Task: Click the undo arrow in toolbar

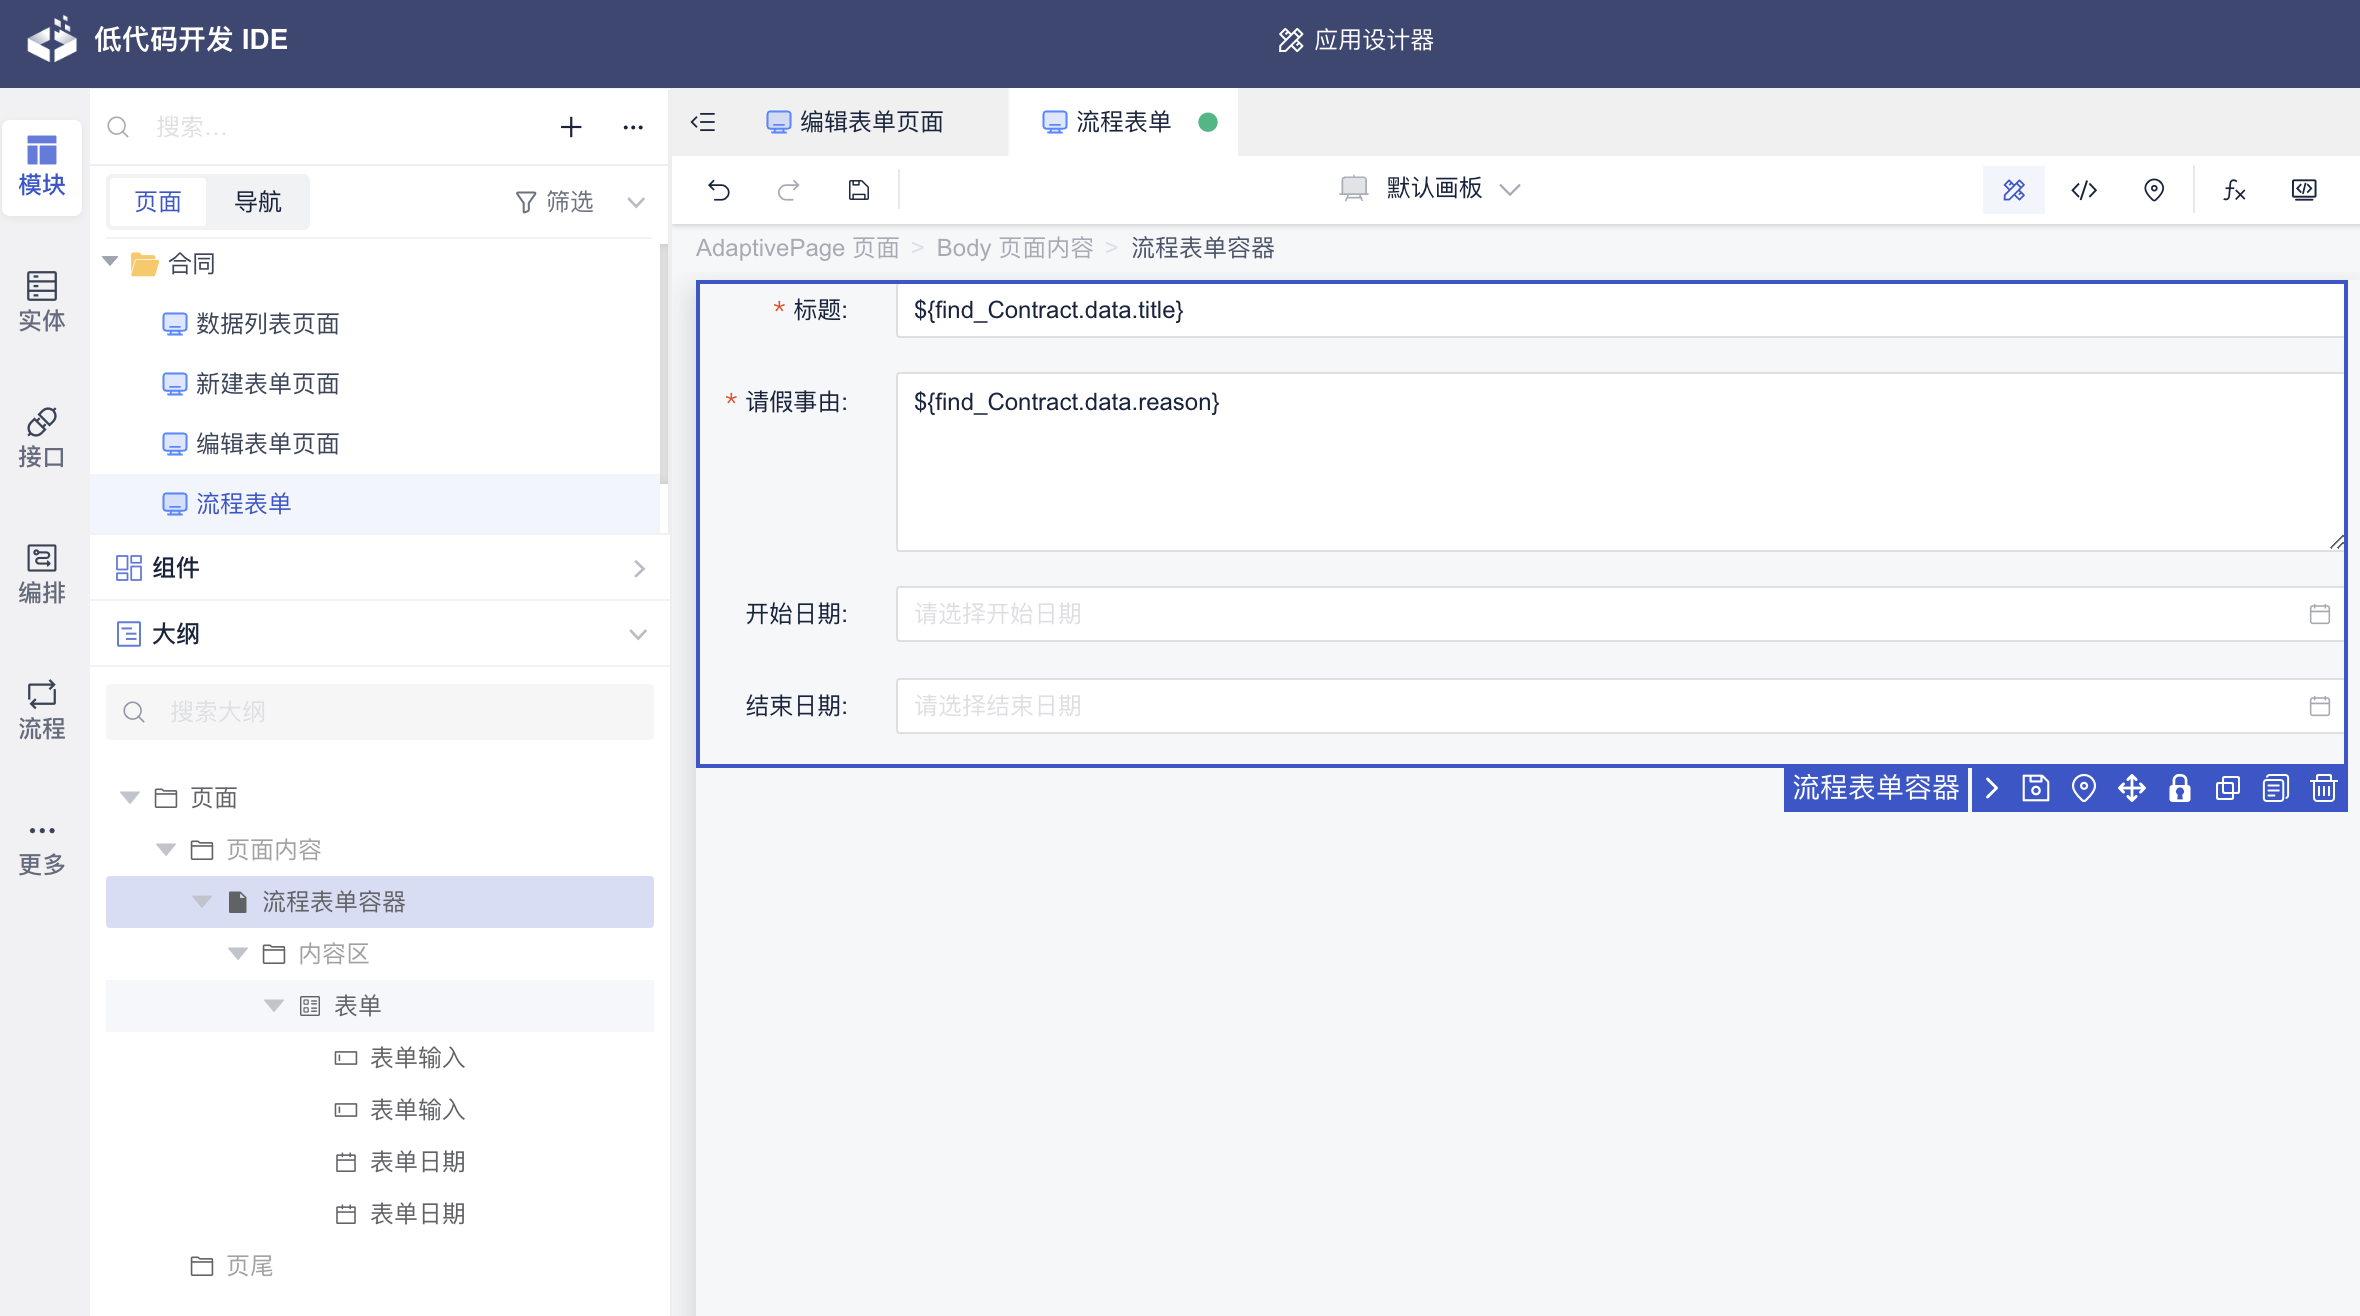Action: [x=719, y=190]
